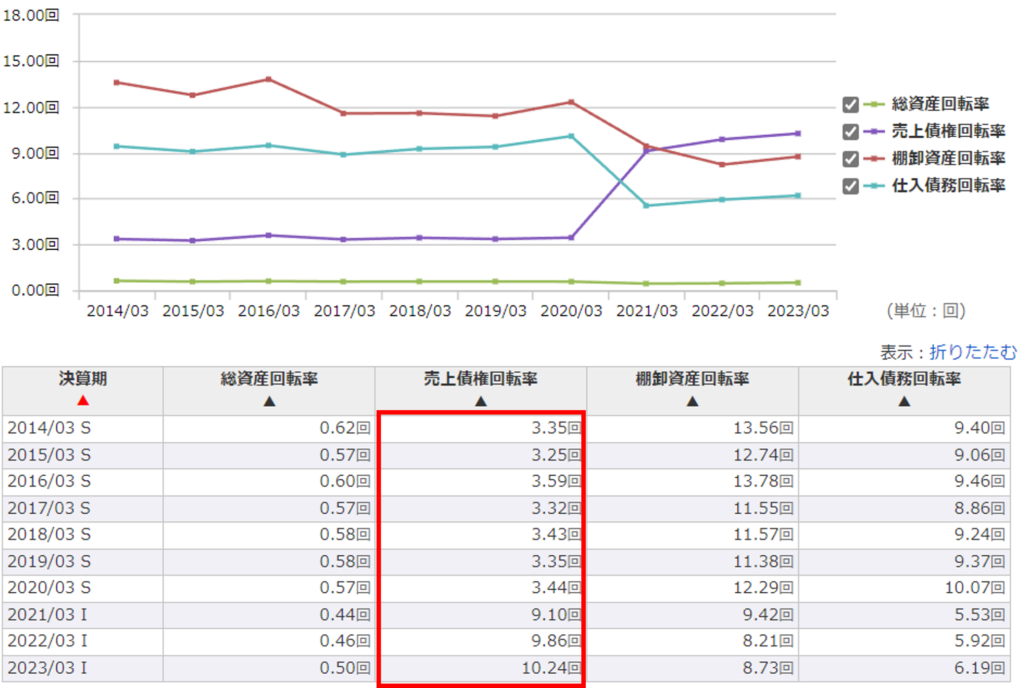
Task: Hide the 仕入債務回転率 series checkbox
Action: coord(851,185)
